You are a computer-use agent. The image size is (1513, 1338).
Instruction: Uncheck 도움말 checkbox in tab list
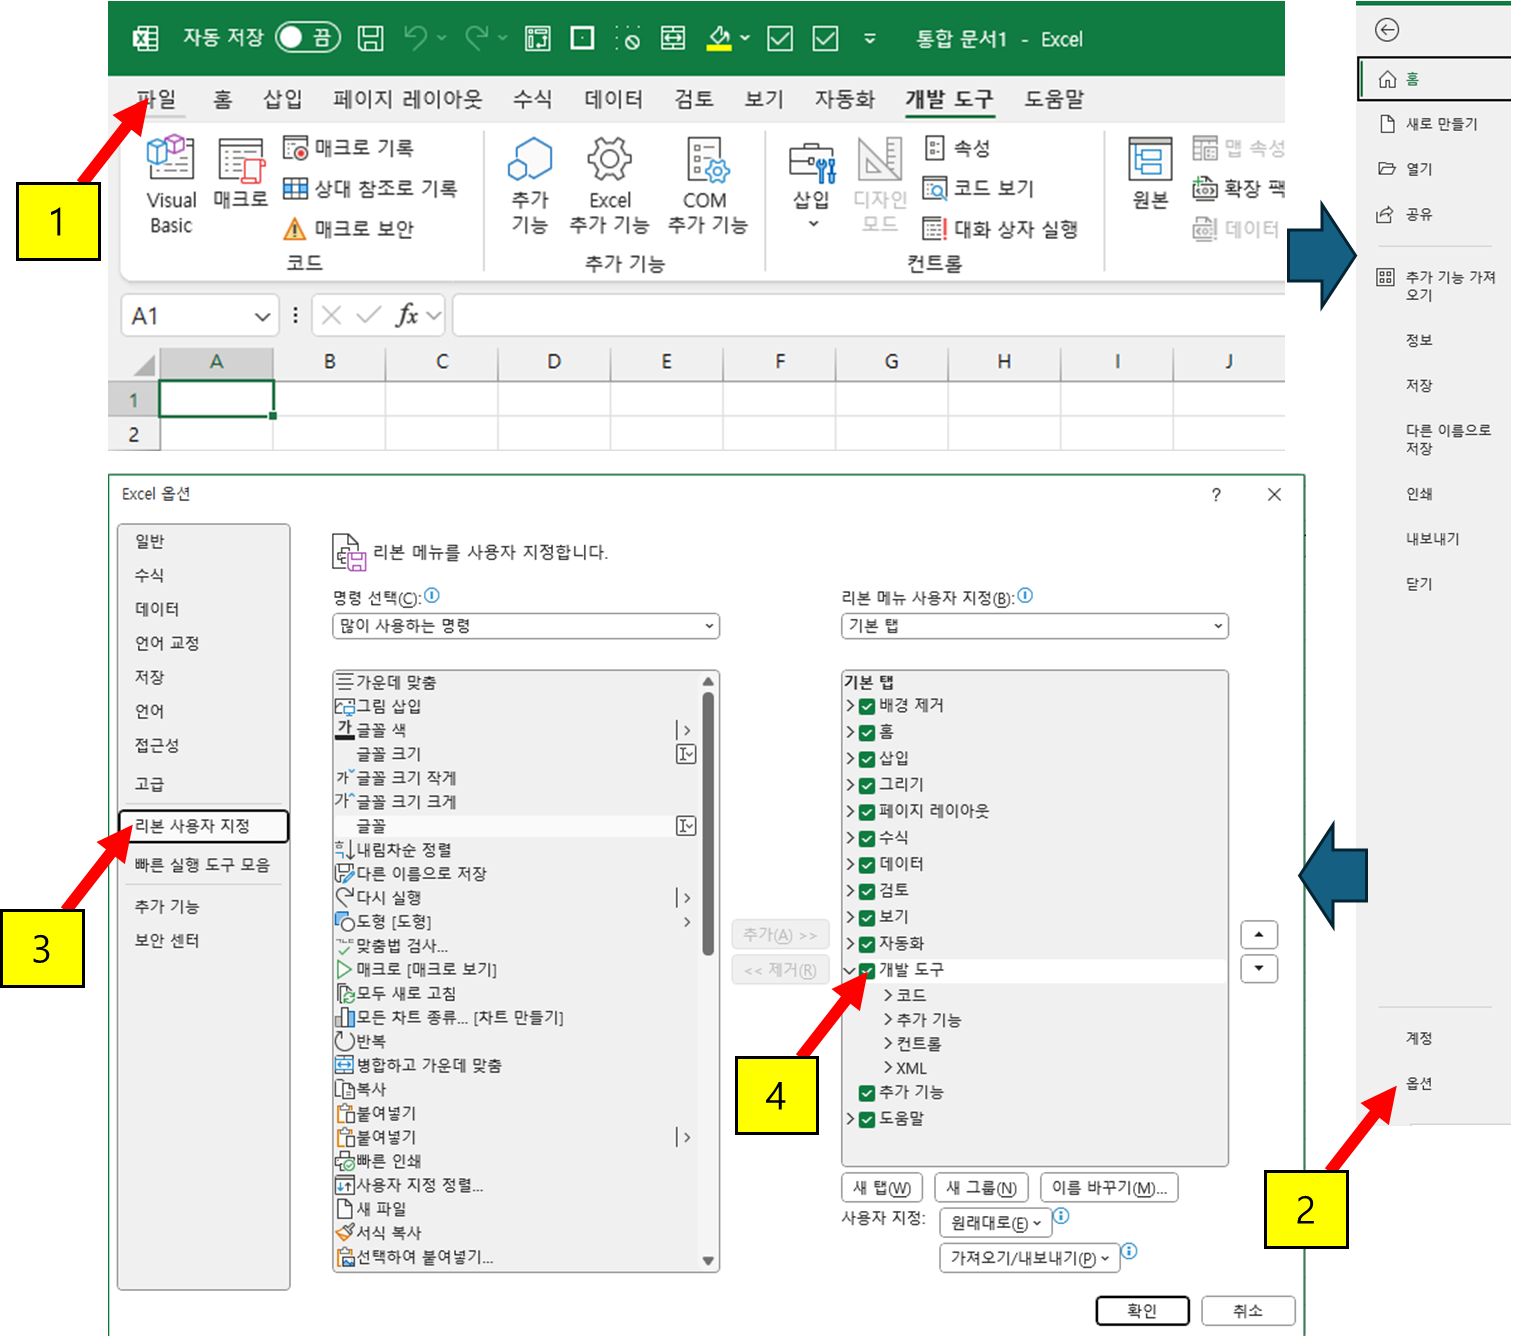coord(867,1119)
